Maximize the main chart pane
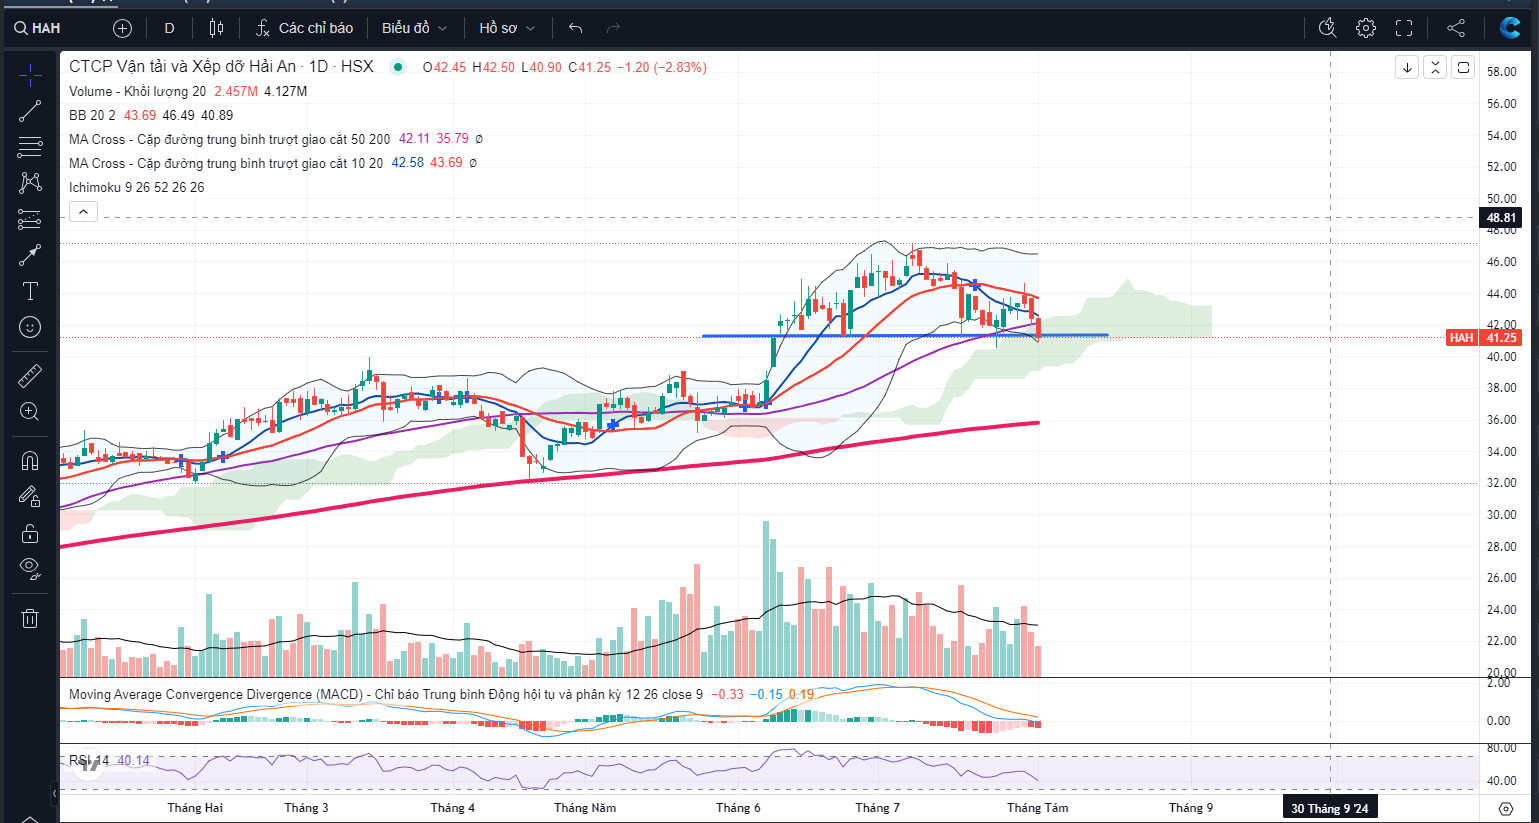Viewport: 1539px width, 823px height. point(1463,67)
